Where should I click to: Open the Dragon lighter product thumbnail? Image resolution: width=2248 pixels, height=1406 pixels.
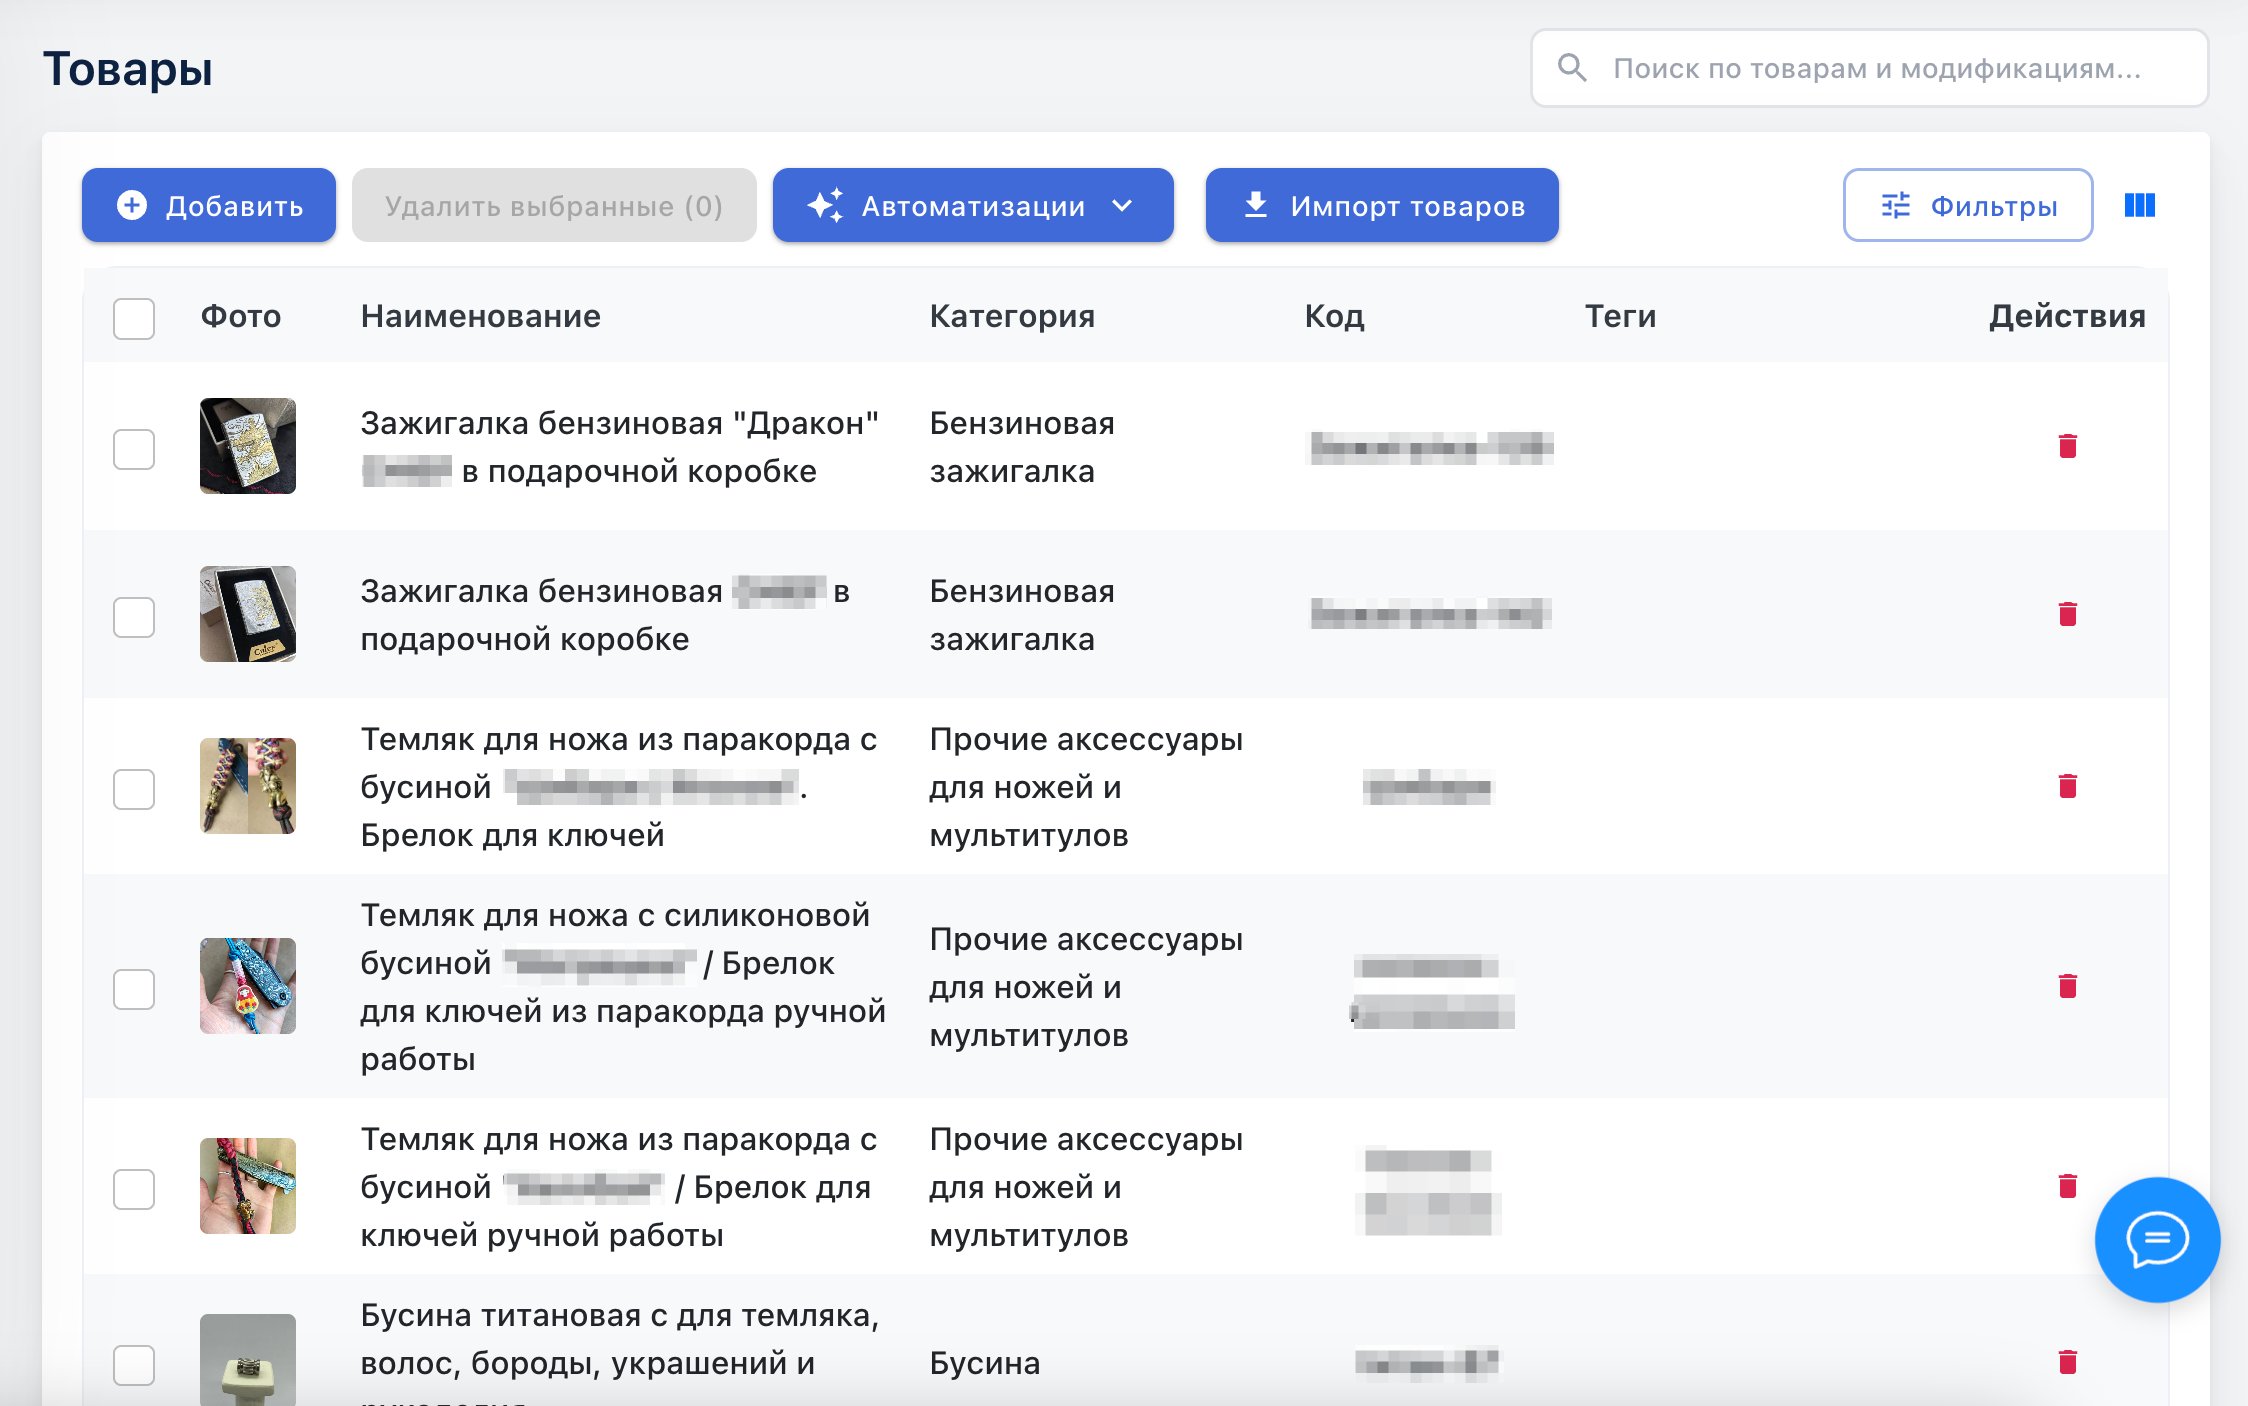pyautogui.click(x=248, y=446)
